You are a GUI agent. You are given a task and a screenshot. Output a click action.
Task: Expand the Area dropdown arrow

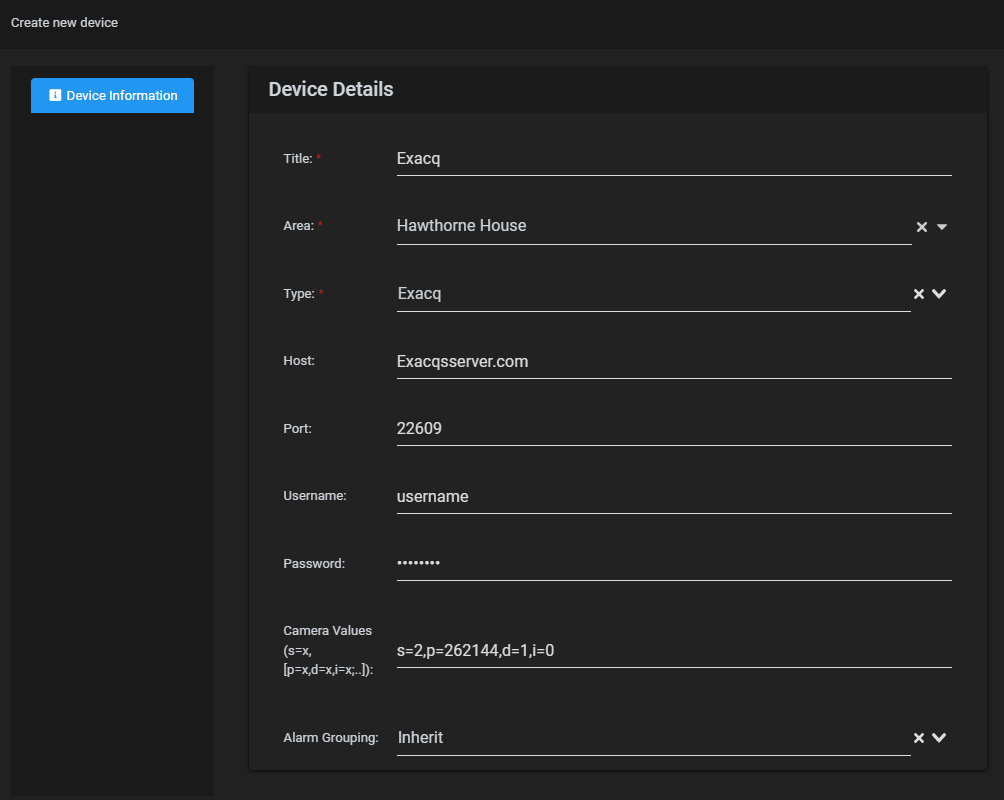(941, 227)
